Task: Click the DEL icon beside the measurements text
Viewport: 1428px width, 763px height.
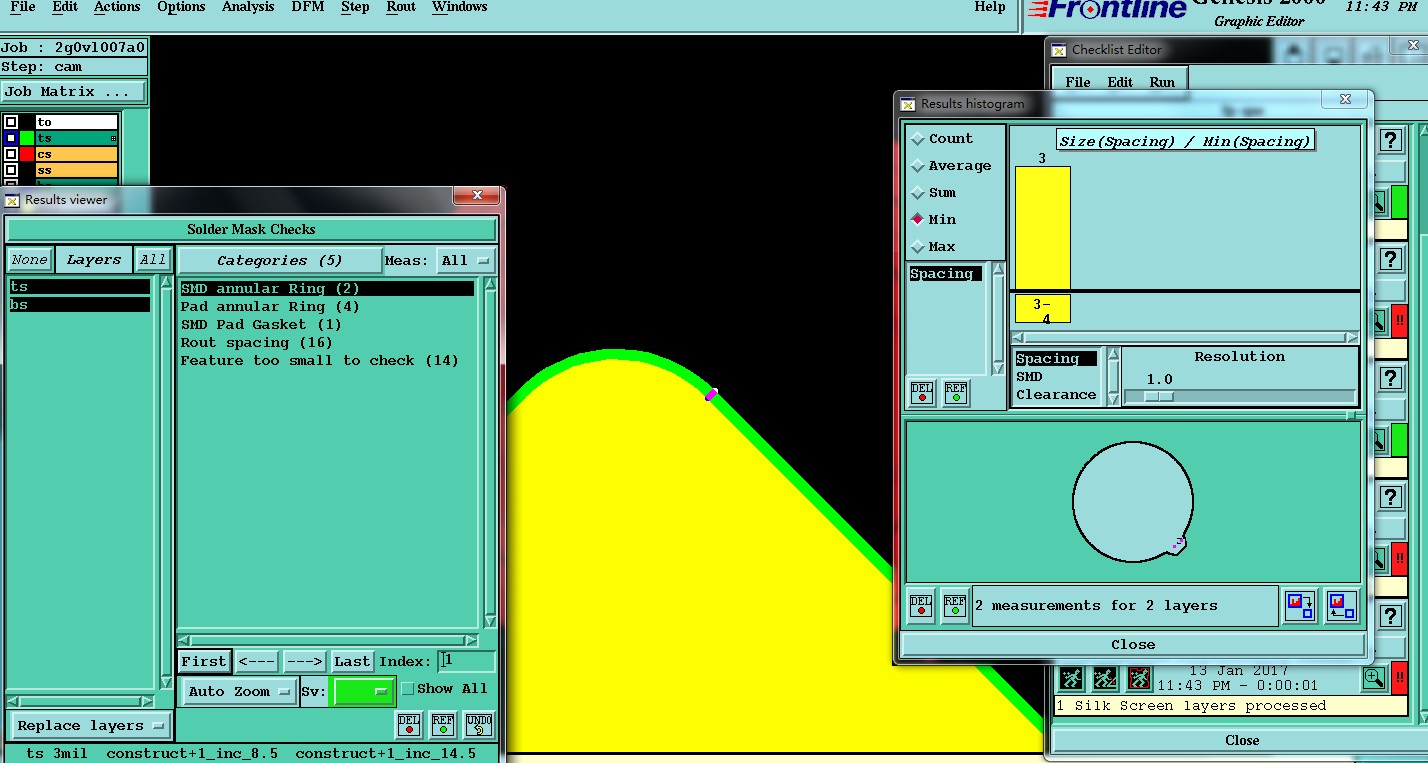Action: (x=921, y=606)
